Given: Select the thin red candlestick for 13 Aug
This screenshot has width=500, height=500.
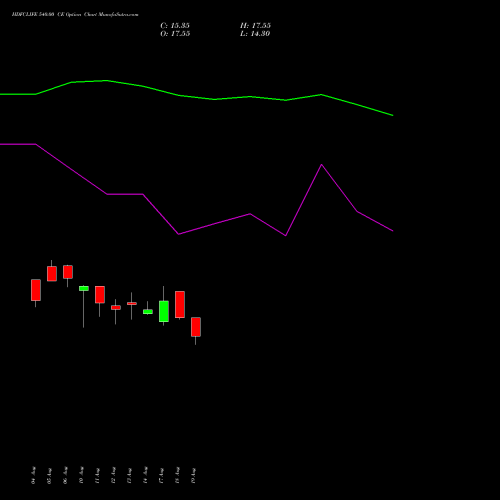Looking at the screenshot, I should pyautogui.click(x=132, y=303).
